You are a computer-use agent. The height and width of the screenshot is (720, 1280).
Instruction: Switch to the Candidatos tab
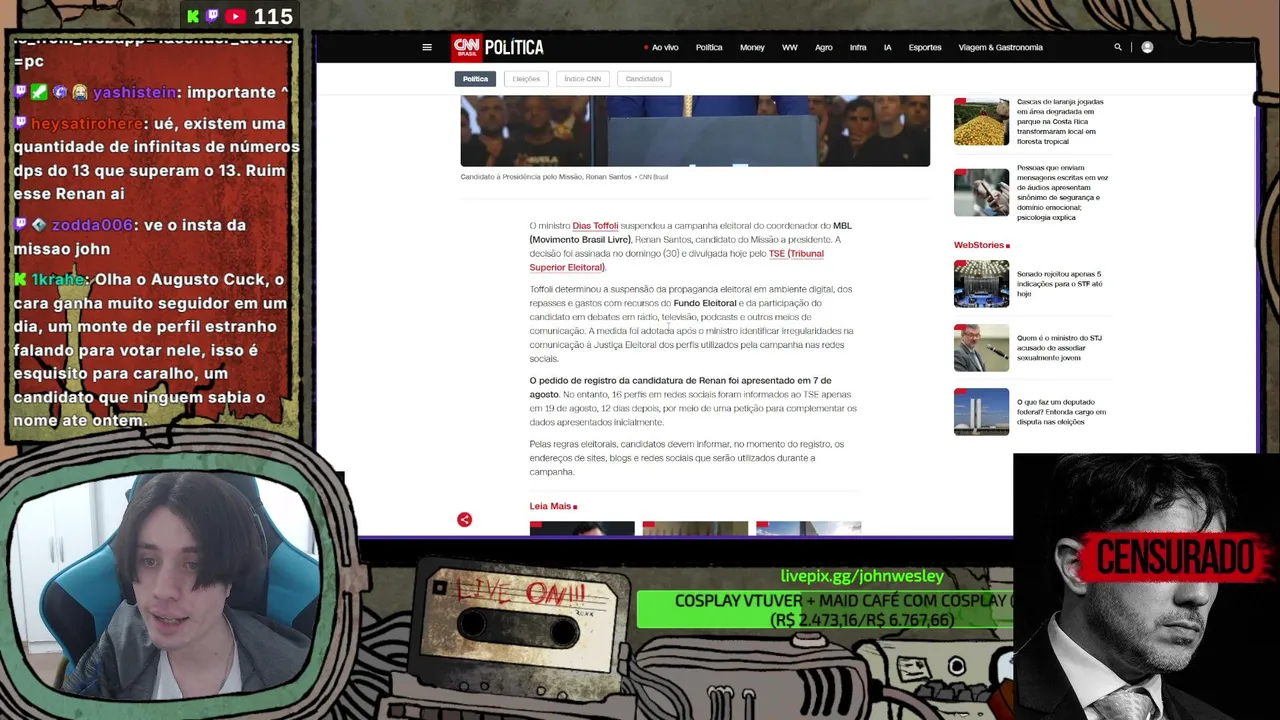click(x=644, y=79)
